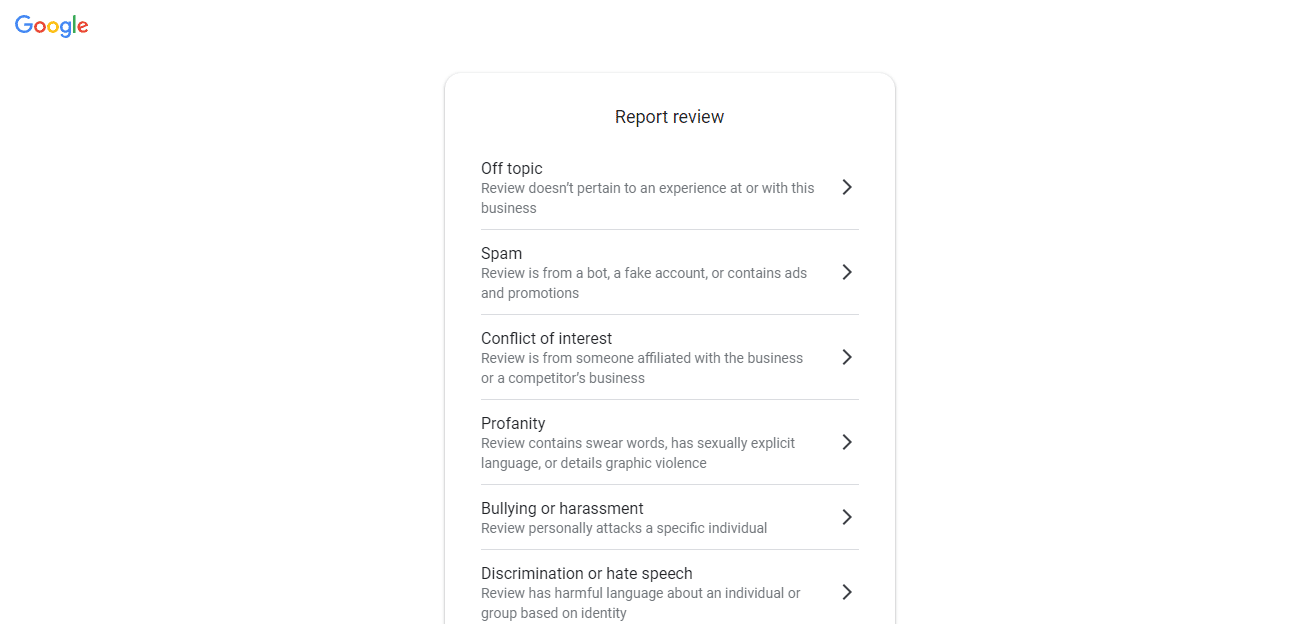Select the Conflict of interest option
Screen dimensions: 1300x624
546,338
